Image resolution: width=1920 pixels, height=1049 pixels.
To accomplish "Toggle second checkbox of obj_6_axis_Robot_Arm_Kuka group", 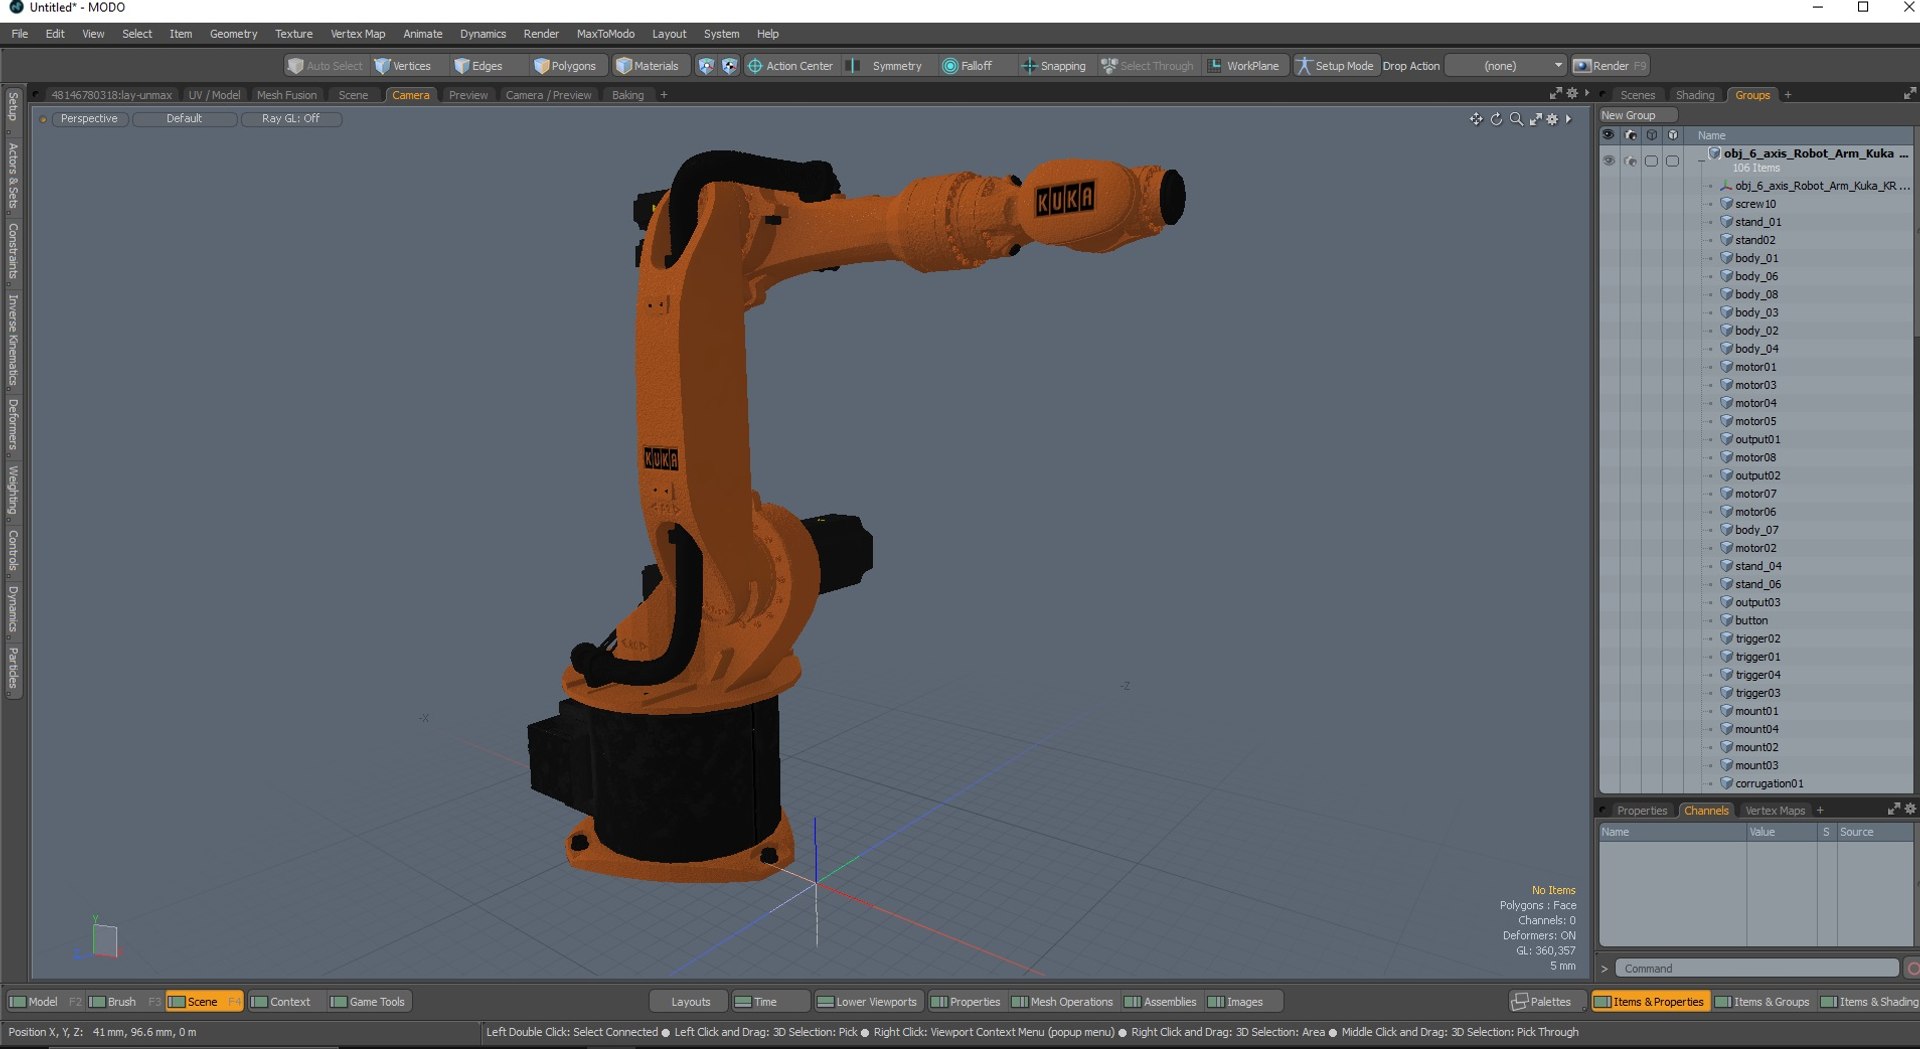I will tap(1672, 161).
